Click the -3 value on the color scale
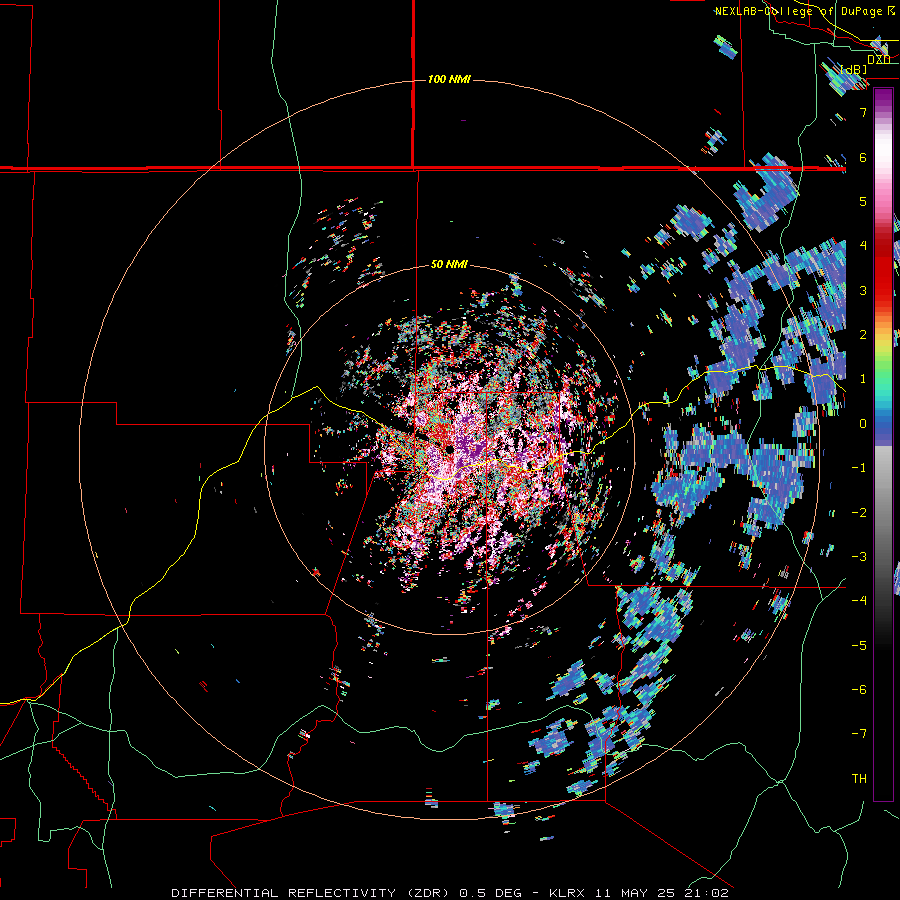This screenshot has height=900, width=900. coord(859,557)
